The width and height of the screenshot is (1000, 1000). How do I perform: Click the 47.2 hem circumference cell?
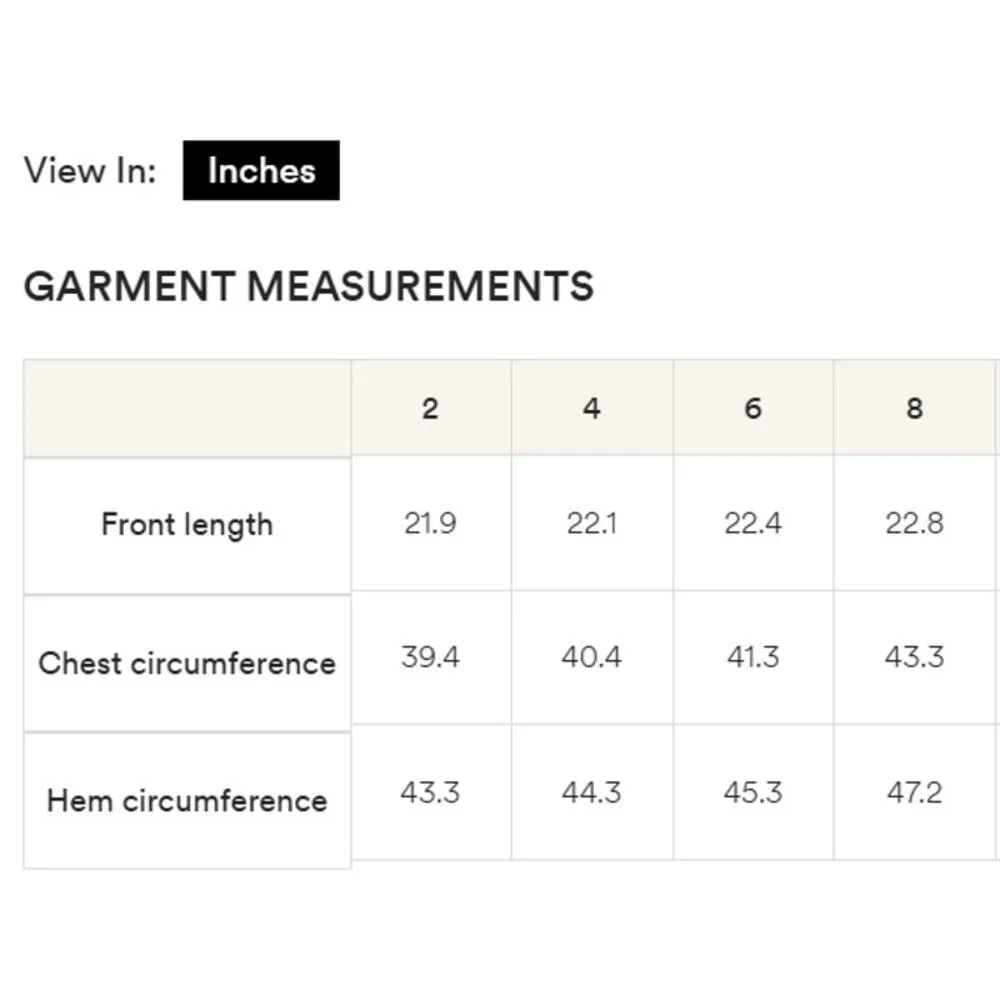coord(914,793)
